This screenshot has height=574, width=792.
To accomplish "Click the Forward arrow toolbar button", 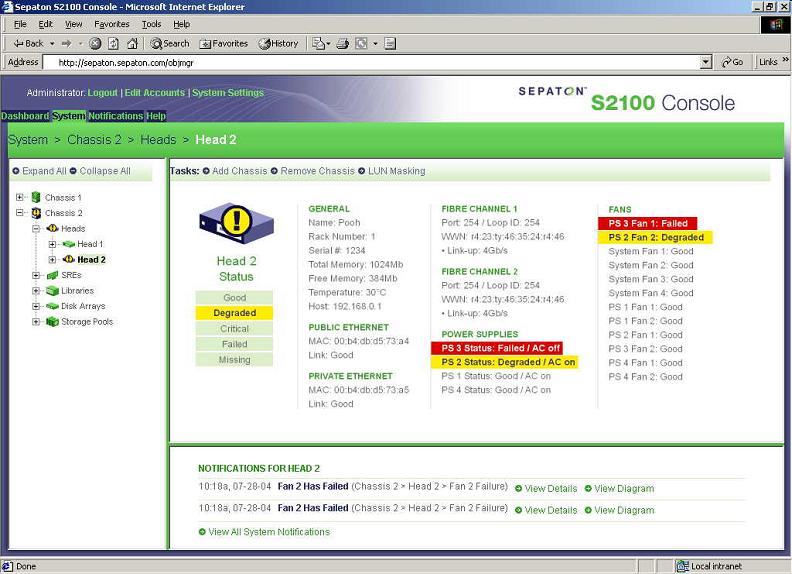I will click(x=67, y=43).
